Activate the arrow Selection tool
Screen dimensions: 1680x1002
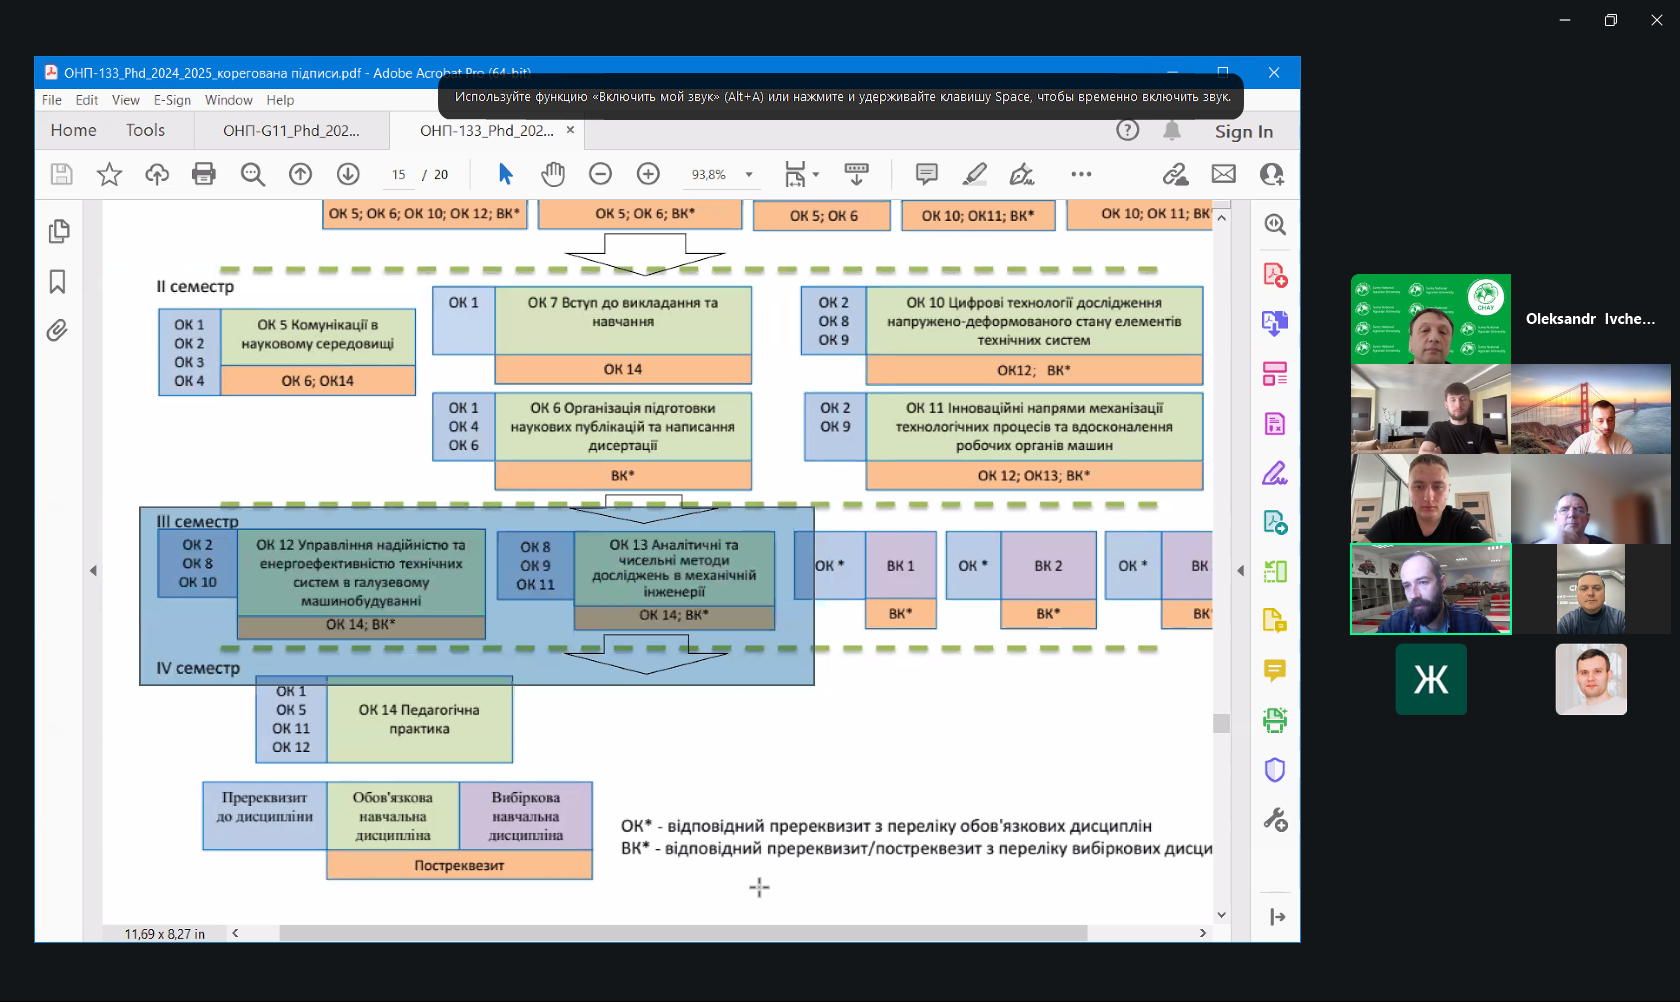pos(505,174)
